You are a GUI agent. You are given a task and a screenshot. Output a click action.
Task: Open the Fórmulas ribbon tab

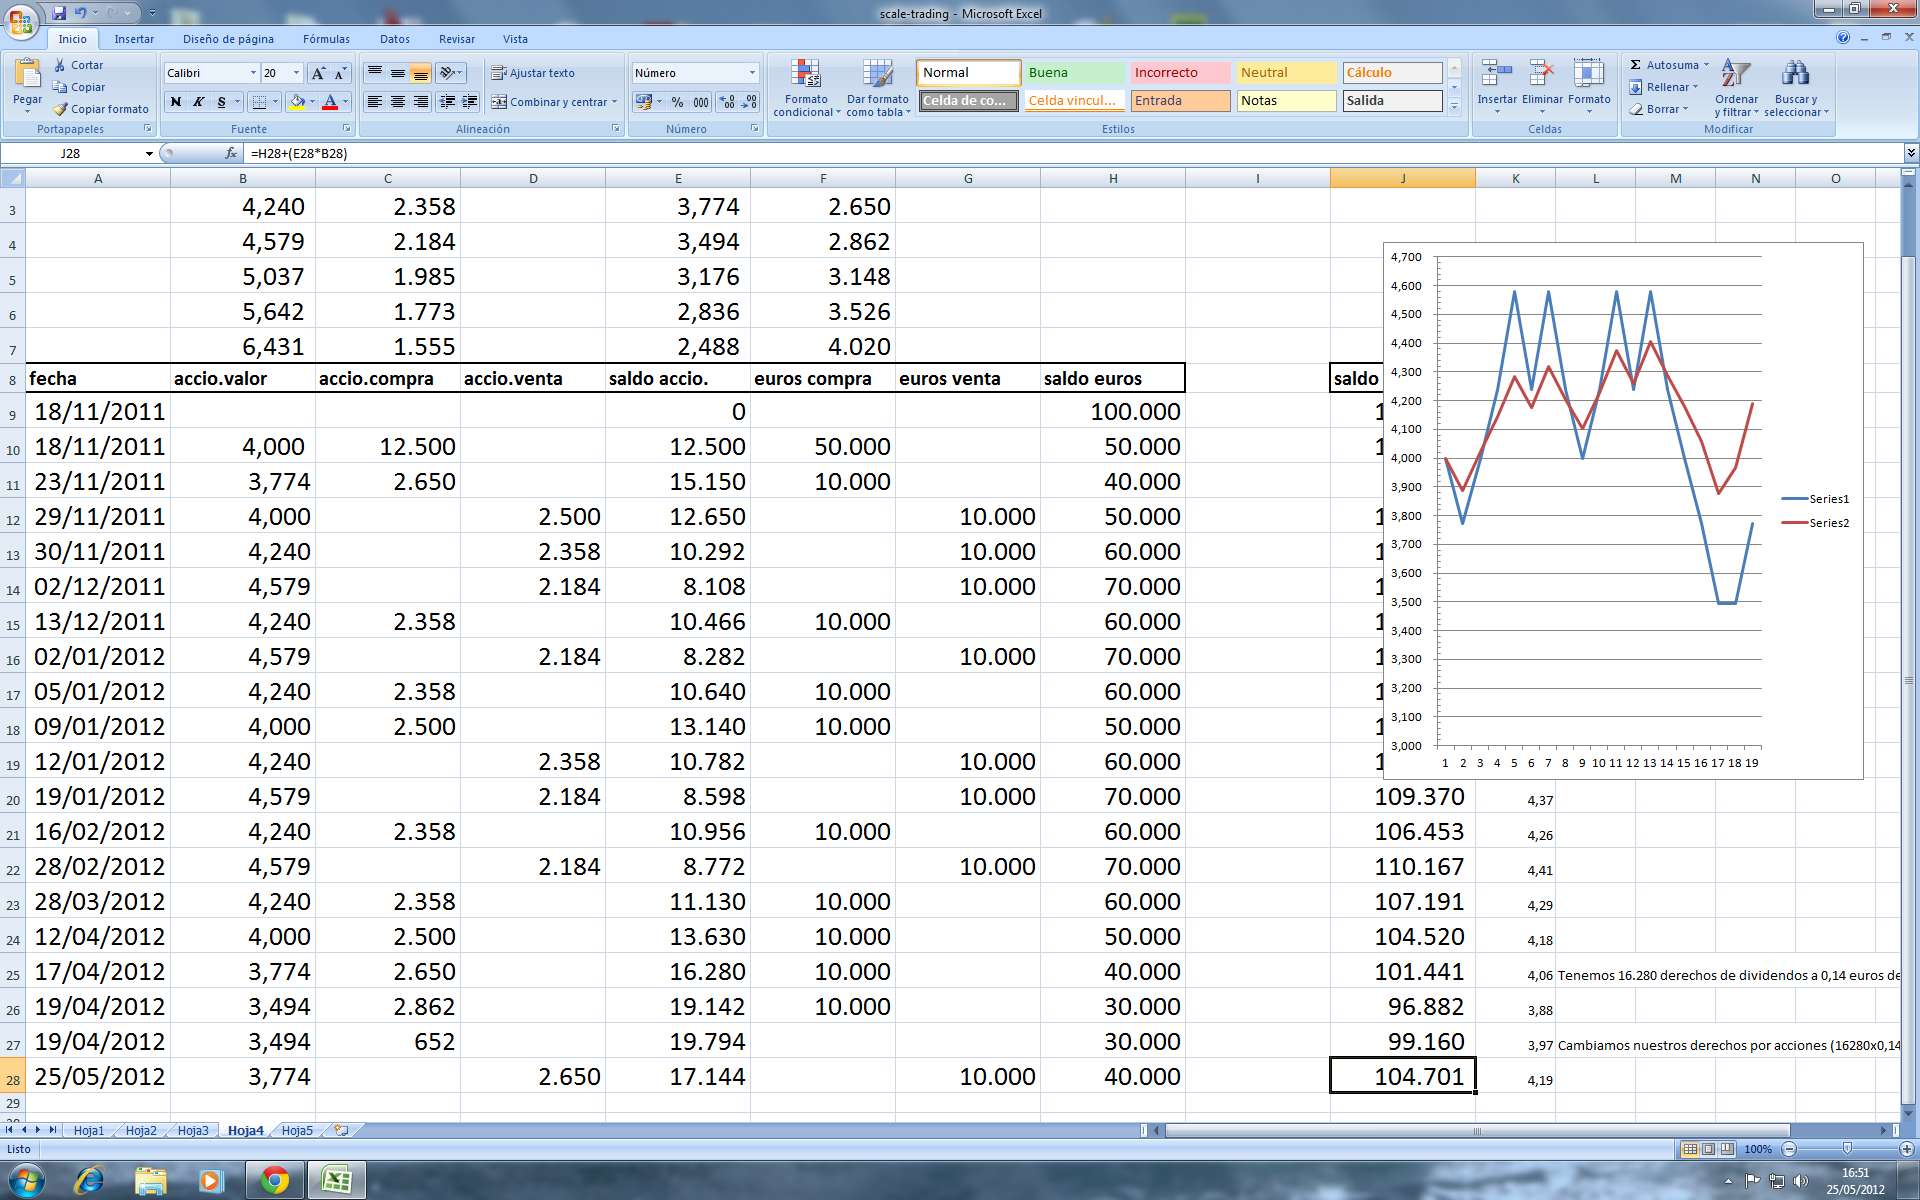(326, 39)
